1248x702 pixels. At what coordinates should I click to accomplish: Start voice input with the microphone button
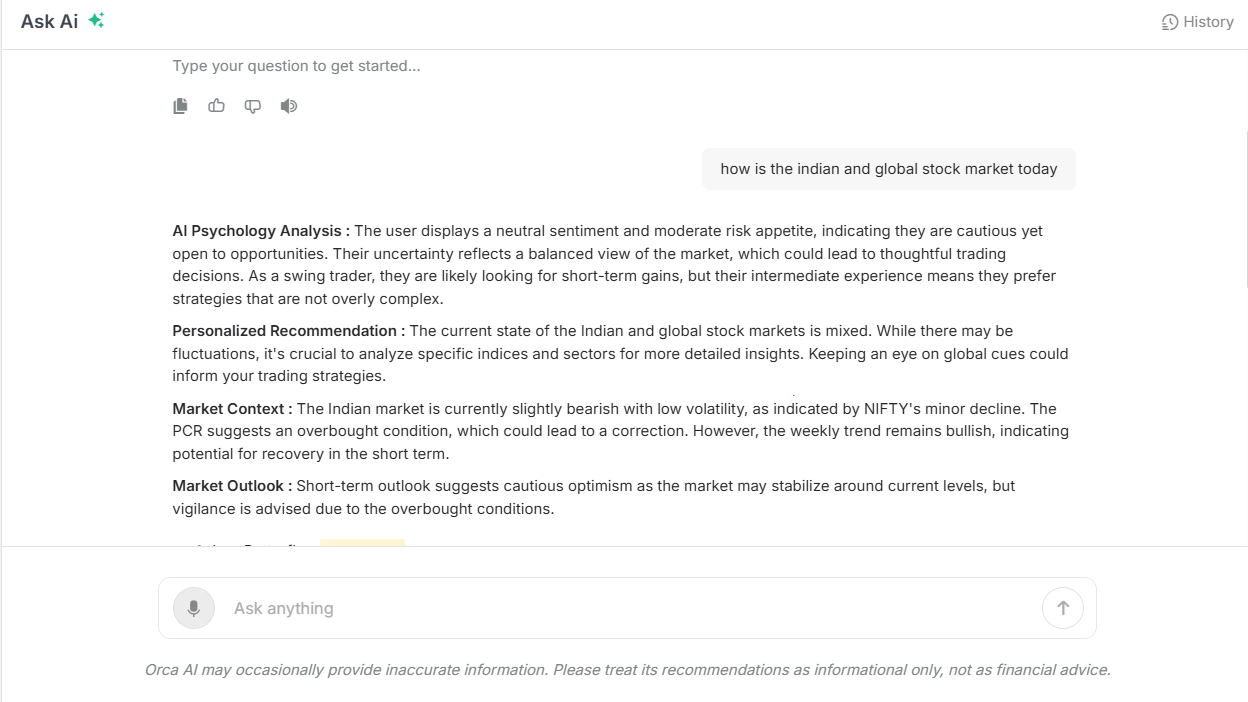194,608
